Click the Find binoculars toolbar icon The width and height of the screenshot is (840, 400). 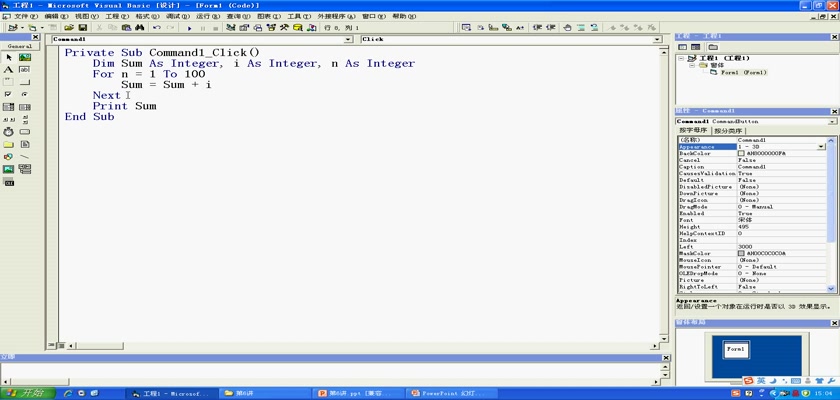[140, 28]
